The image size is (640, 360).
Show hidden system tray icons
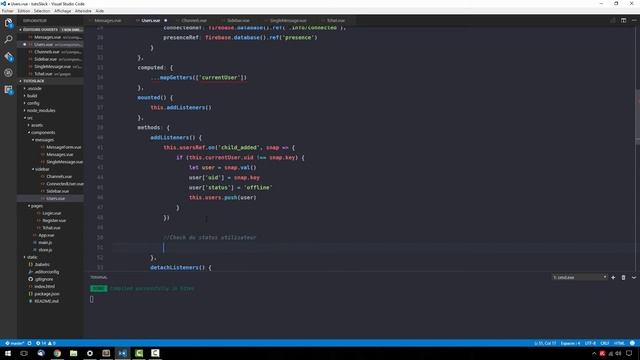coord(594,353)
